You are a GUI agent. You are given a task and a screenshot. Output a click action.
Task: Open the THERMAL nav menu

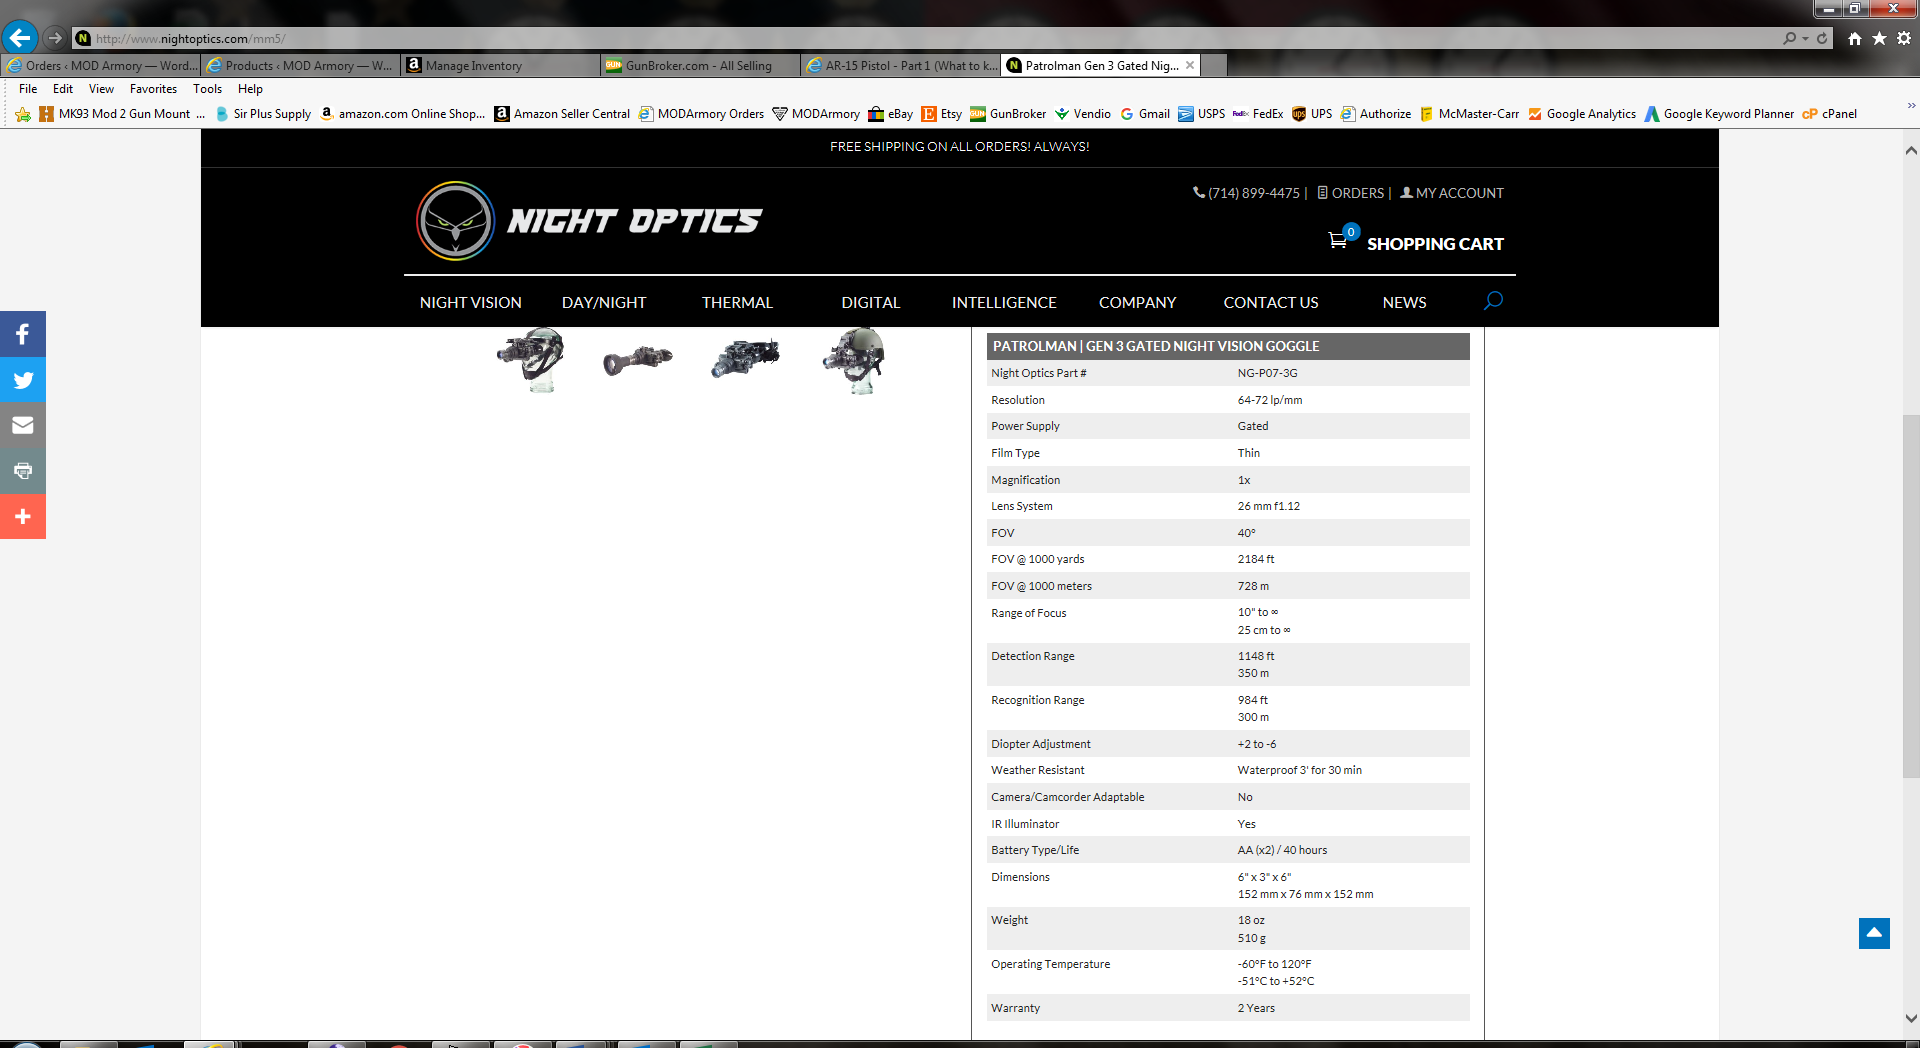737,302
